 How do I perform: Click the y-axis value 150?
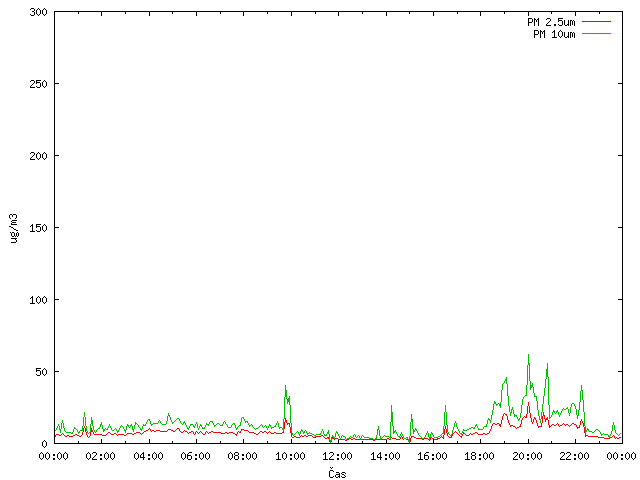pyautogui.click(x=38, y=228)
